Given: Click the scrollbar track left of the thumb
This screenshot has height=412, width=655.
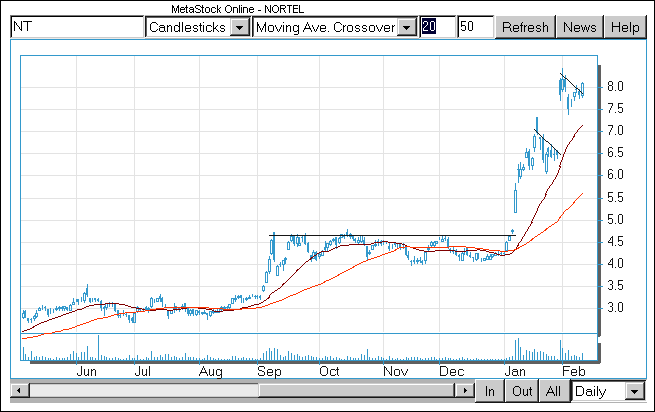Looking at the screenshot, I should 143,391.
